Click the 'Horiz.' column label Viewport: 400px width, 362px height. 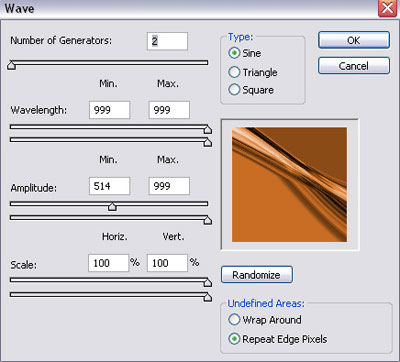115,237
